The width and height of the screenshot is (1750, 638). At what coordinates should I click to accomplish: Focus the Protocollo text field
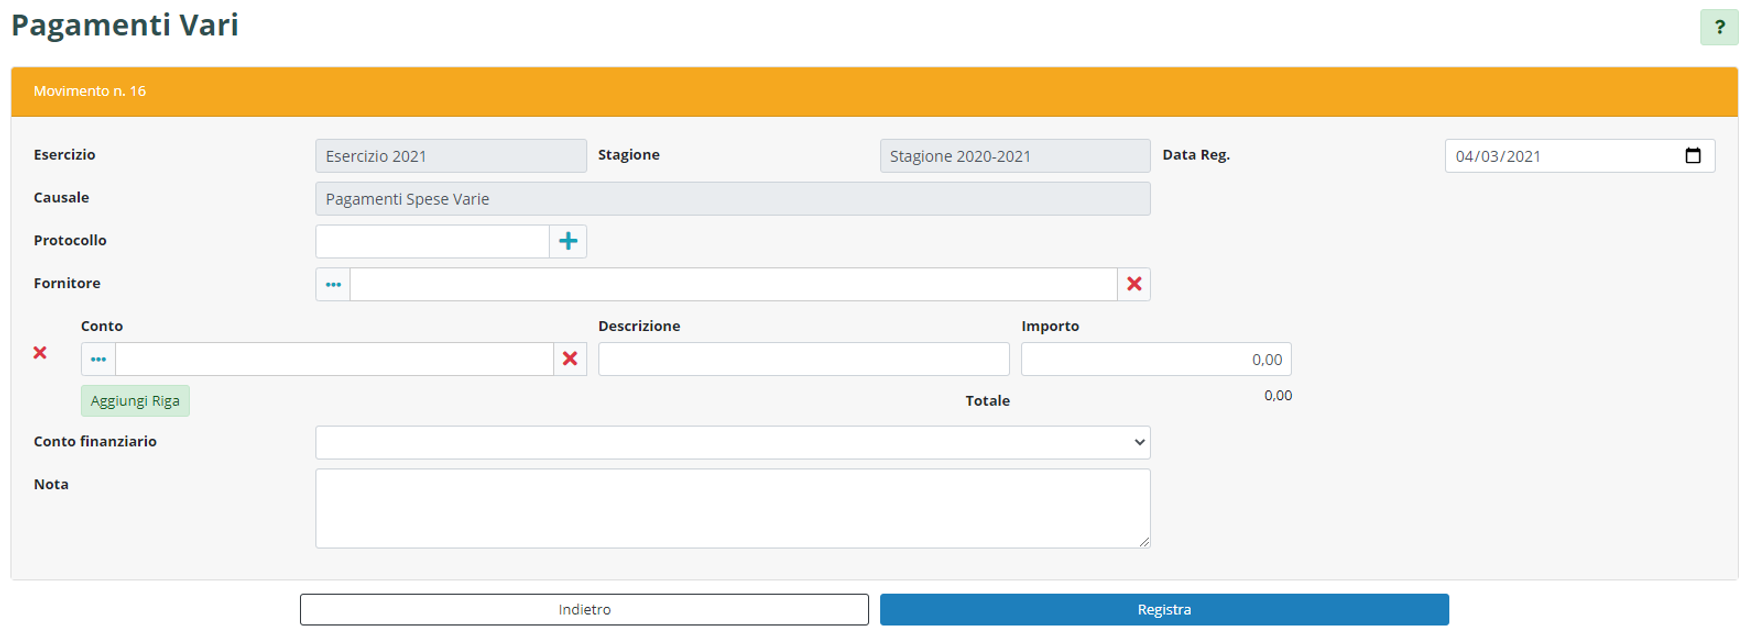pyautogui.click(x=432, y=241)
